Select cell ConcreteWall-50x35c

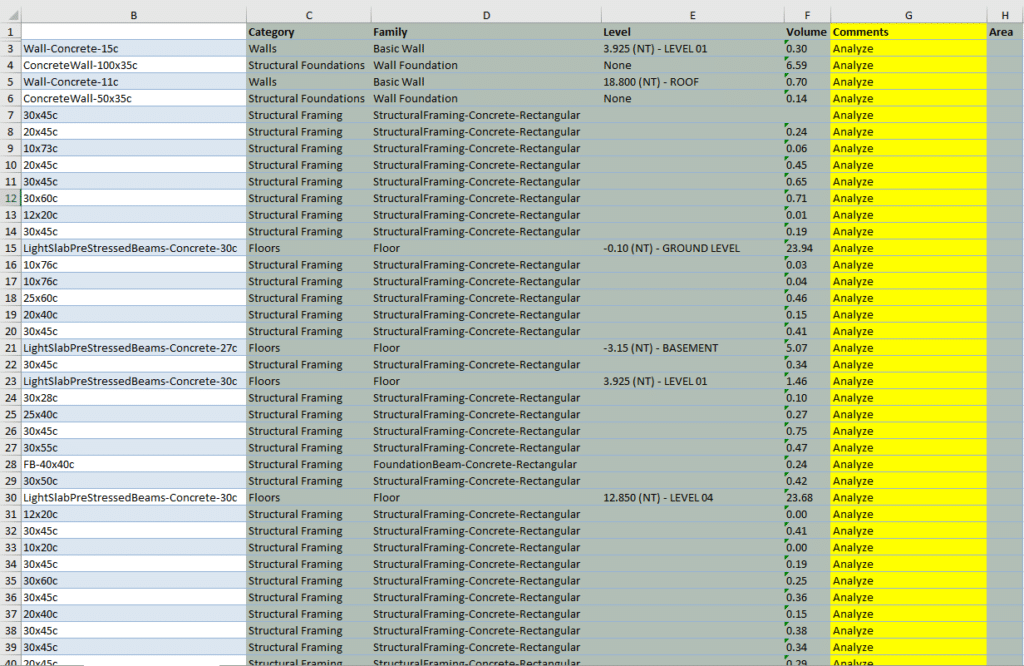coord(134,99)
